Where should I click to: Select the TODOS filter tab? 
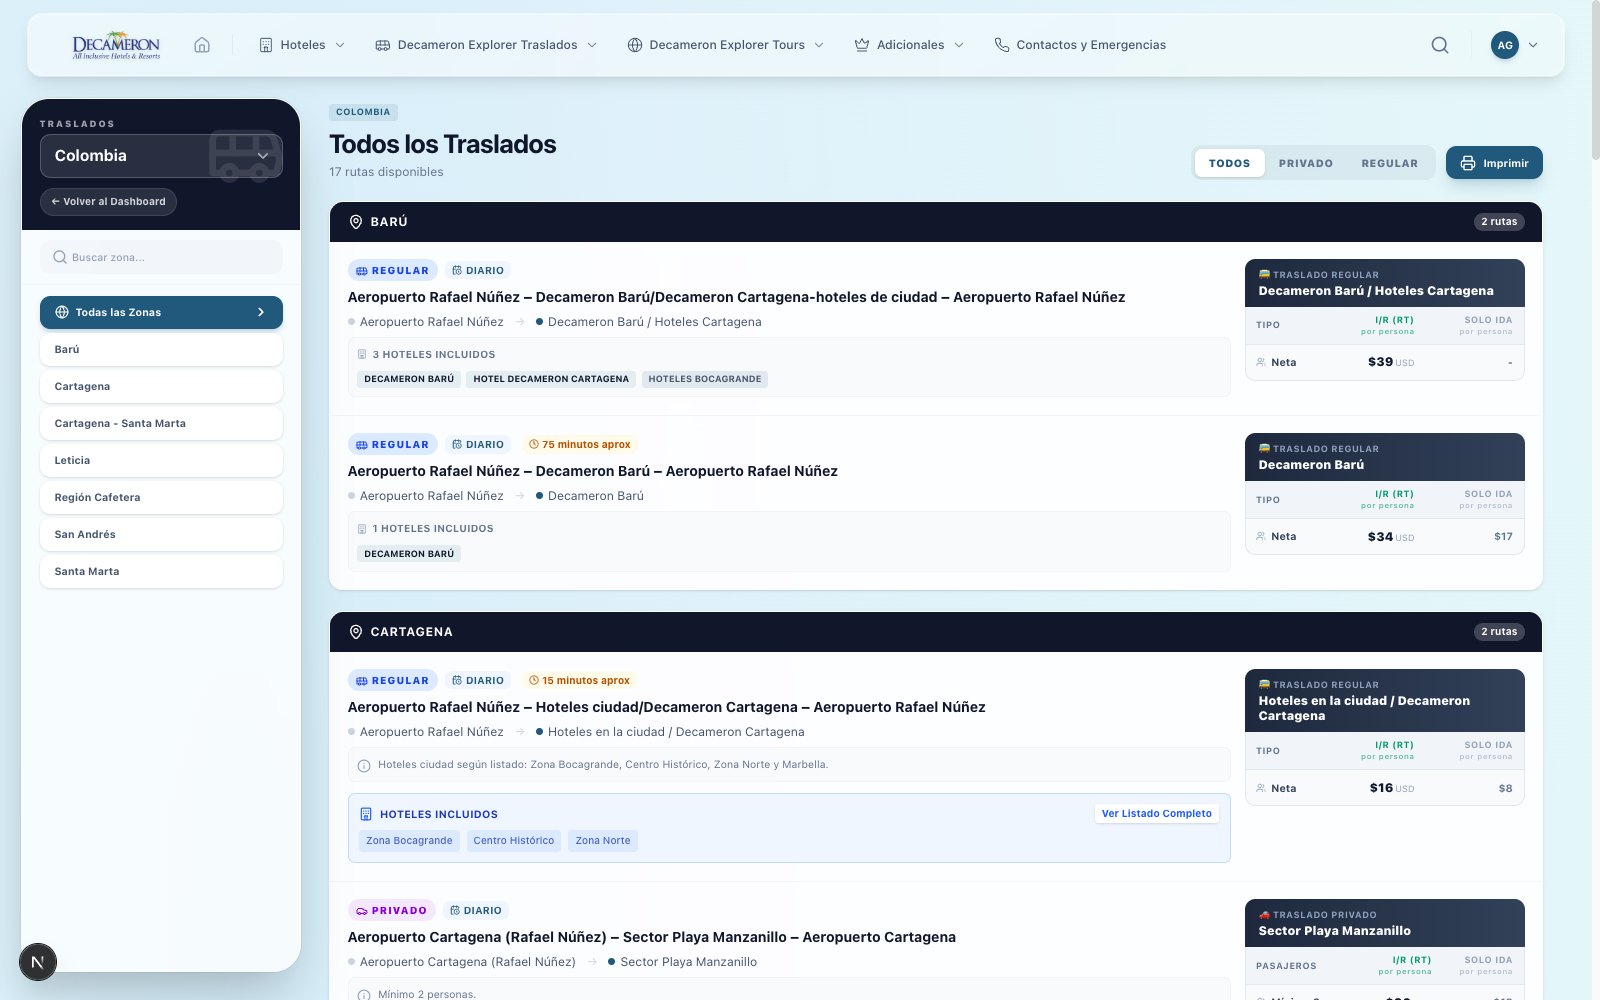(x=1229, y=163)
